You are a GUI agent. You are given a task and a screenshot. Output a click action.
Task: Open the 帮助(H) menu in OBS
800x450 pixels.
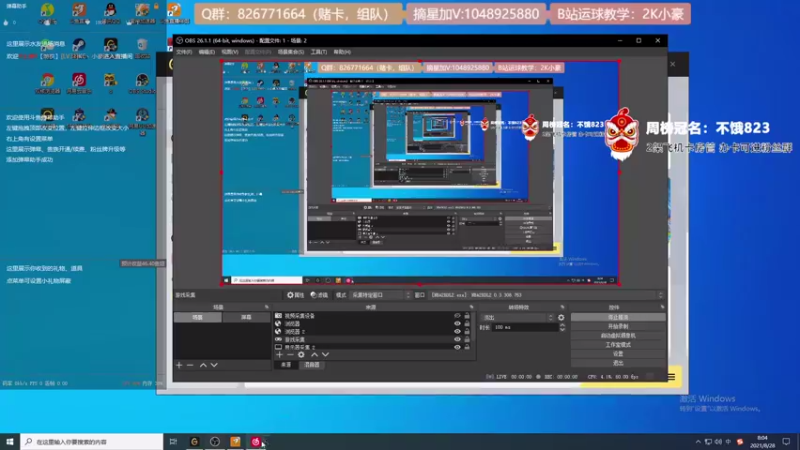[342, 52]
